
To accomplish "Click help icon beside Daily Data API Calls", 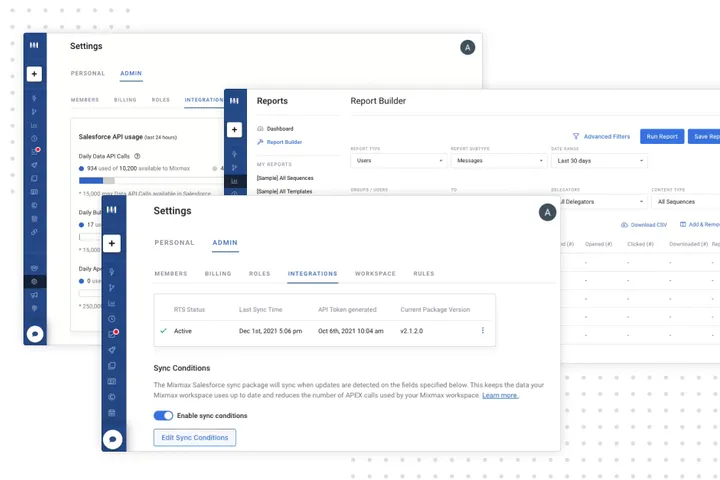I will coord(137,156).
